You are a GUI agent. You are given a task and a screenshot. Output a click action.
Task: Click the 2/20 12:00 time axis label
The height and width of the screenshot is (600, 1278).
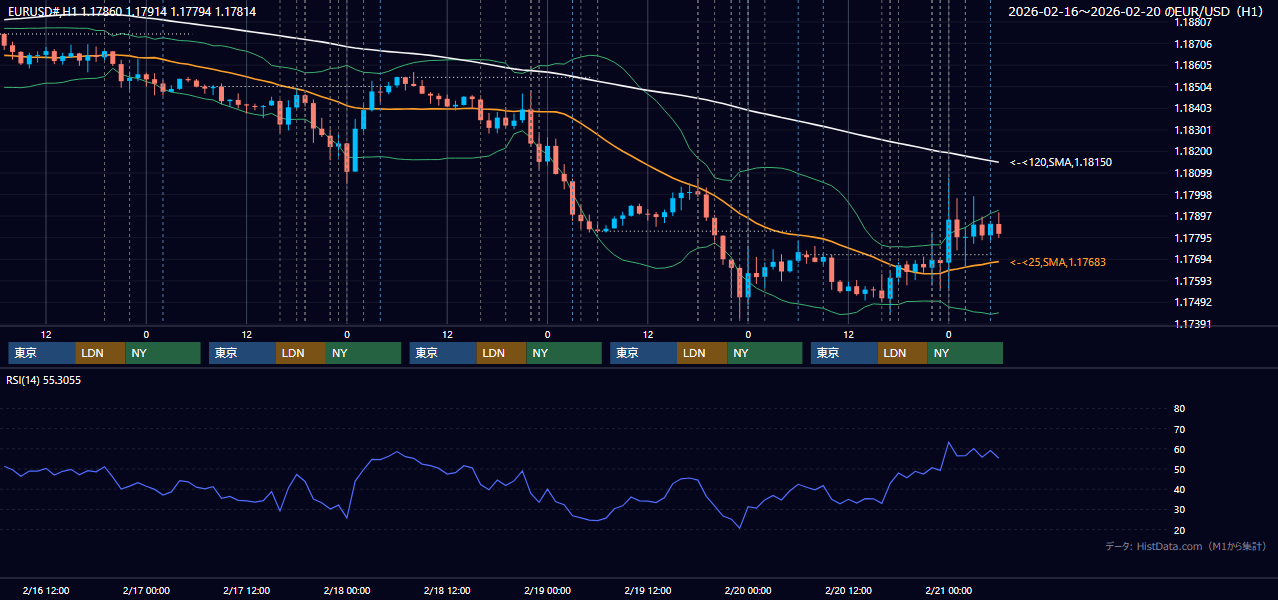tap(848, 590)
